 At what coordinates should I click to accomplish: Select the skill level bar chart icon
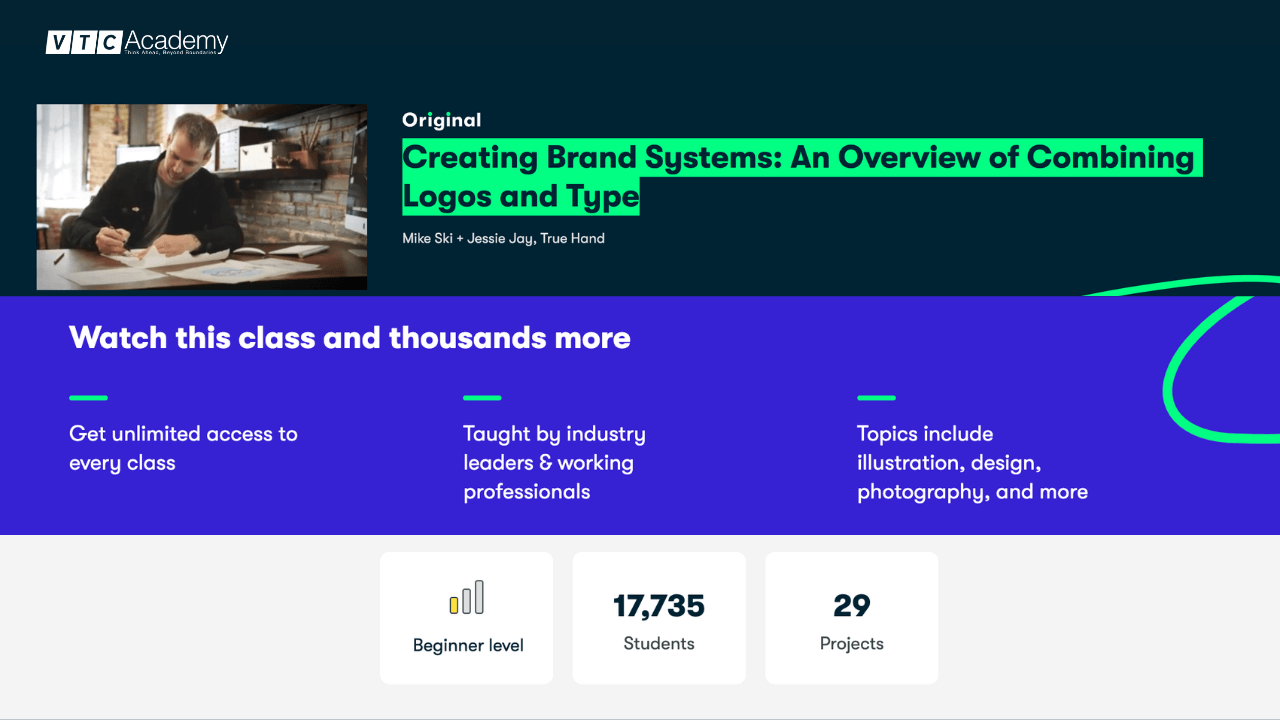[466, 598]
